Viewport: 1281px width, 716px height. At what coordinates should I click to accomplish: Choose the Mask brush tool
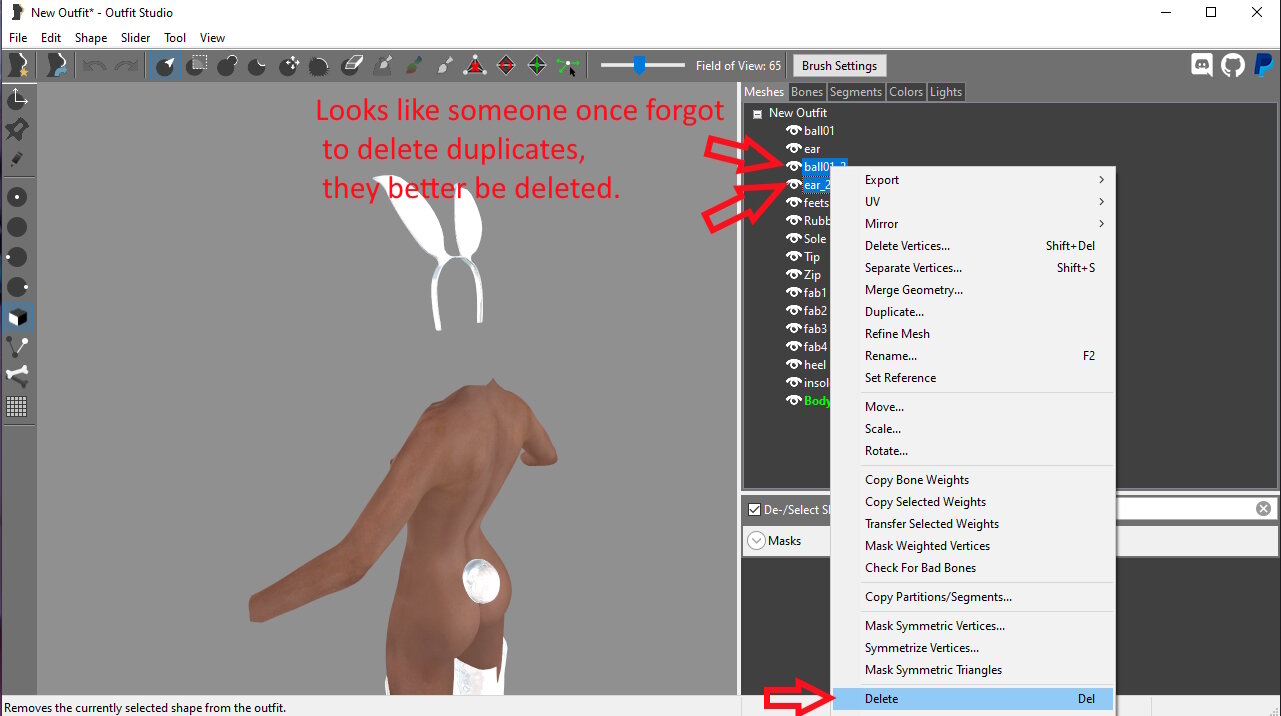pos(197,66)
